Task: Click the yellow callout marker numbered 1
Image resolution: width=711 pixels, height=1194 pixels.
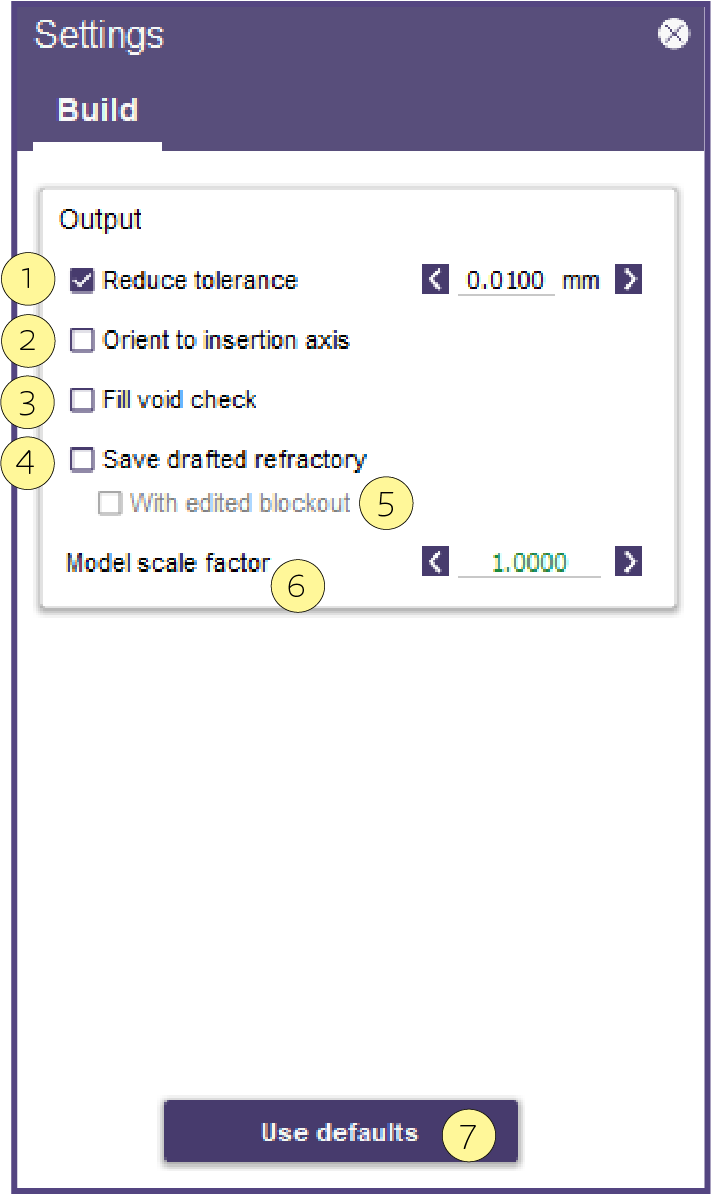Action: click(27, 279)
